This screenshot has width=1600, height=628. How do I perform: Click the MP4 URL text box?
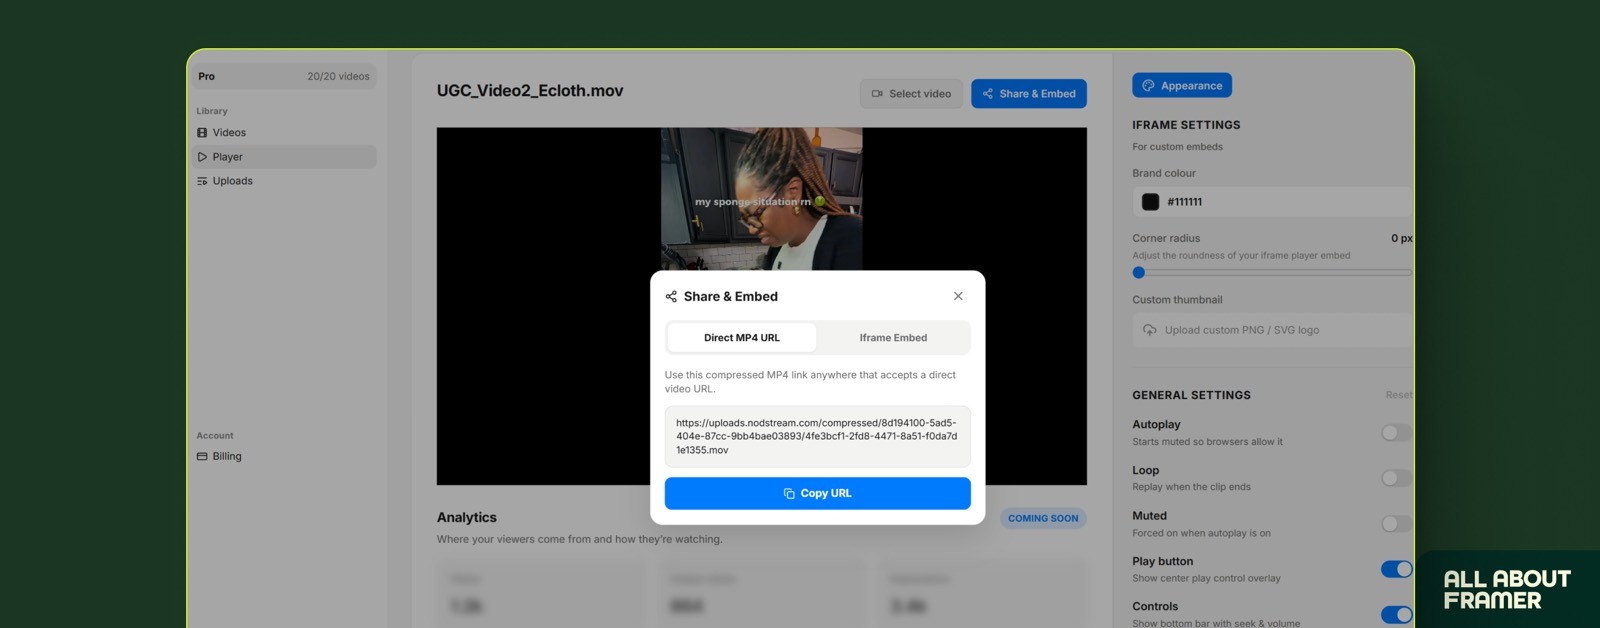tap(818, 436)
